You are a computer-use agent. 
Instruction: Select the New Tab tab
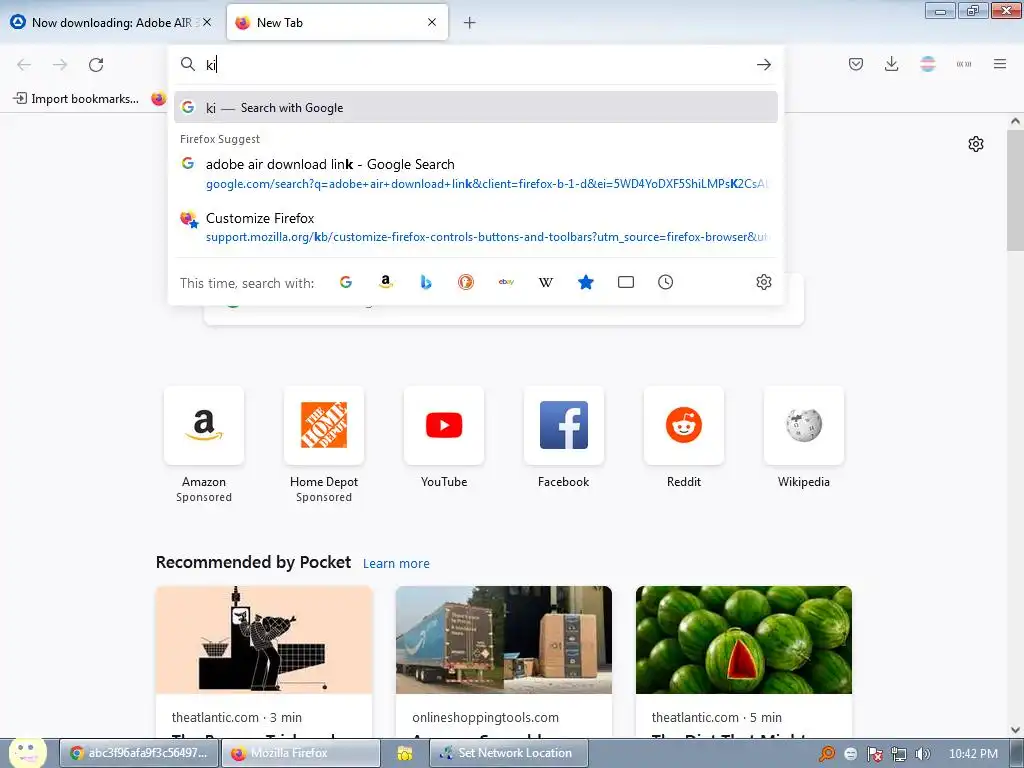[337, 22]
